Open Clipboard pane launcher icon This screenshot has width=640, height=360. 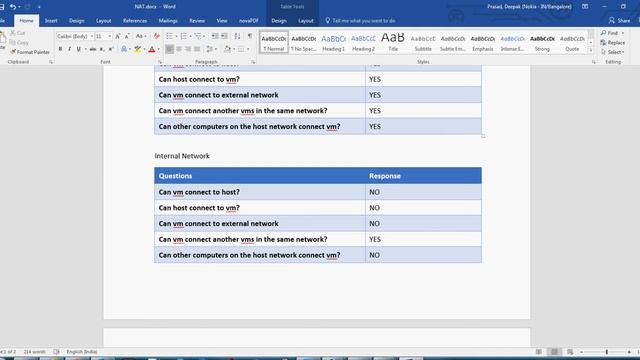[x=51, y=62]
